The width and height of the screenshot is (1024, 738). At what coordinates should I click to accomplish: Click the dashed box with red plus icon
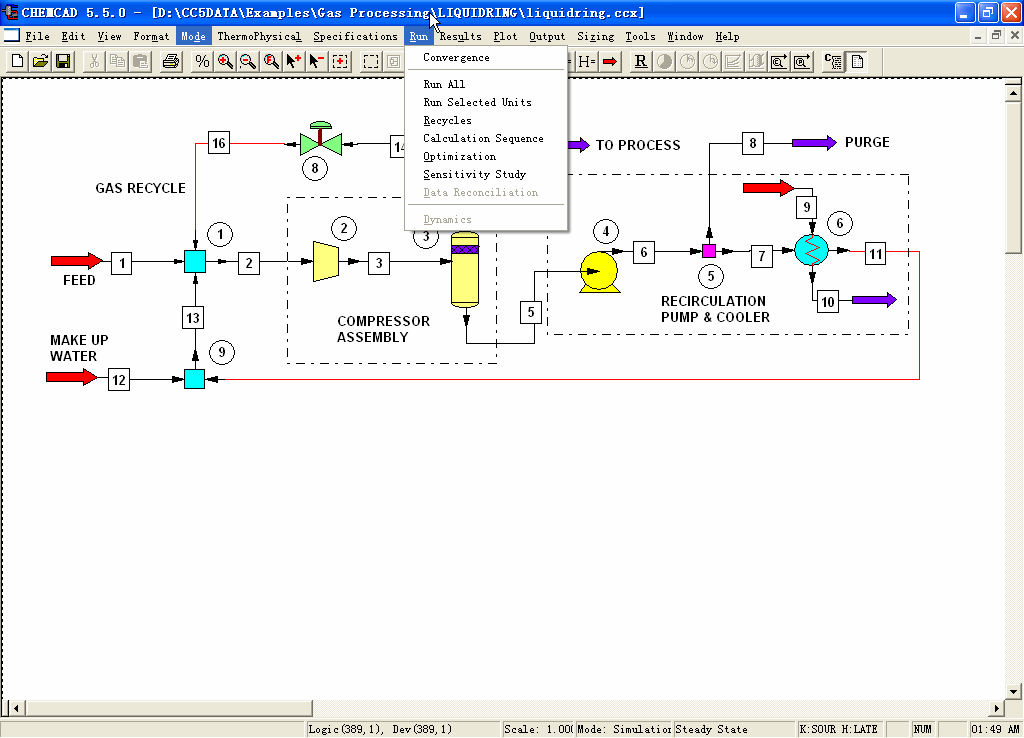(340, 61)
